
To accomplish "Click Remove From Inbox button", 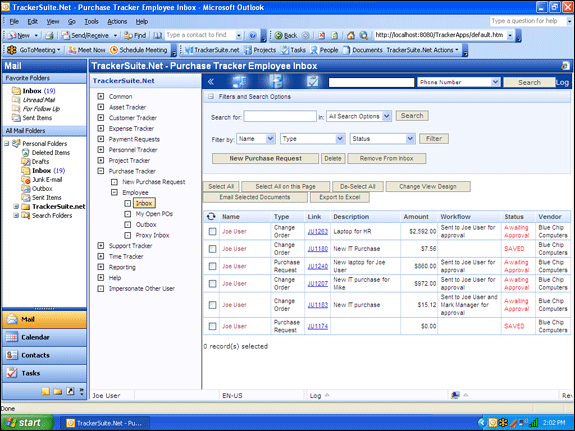I will tap(387, 158).
